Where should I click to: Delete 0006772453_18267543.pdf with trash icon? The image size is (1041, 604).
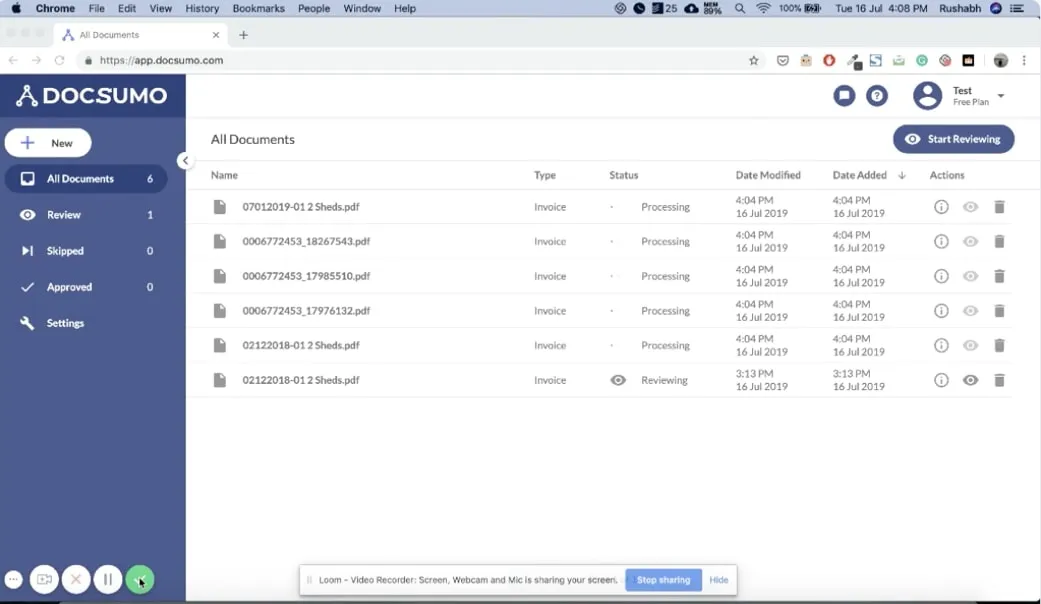999,242
